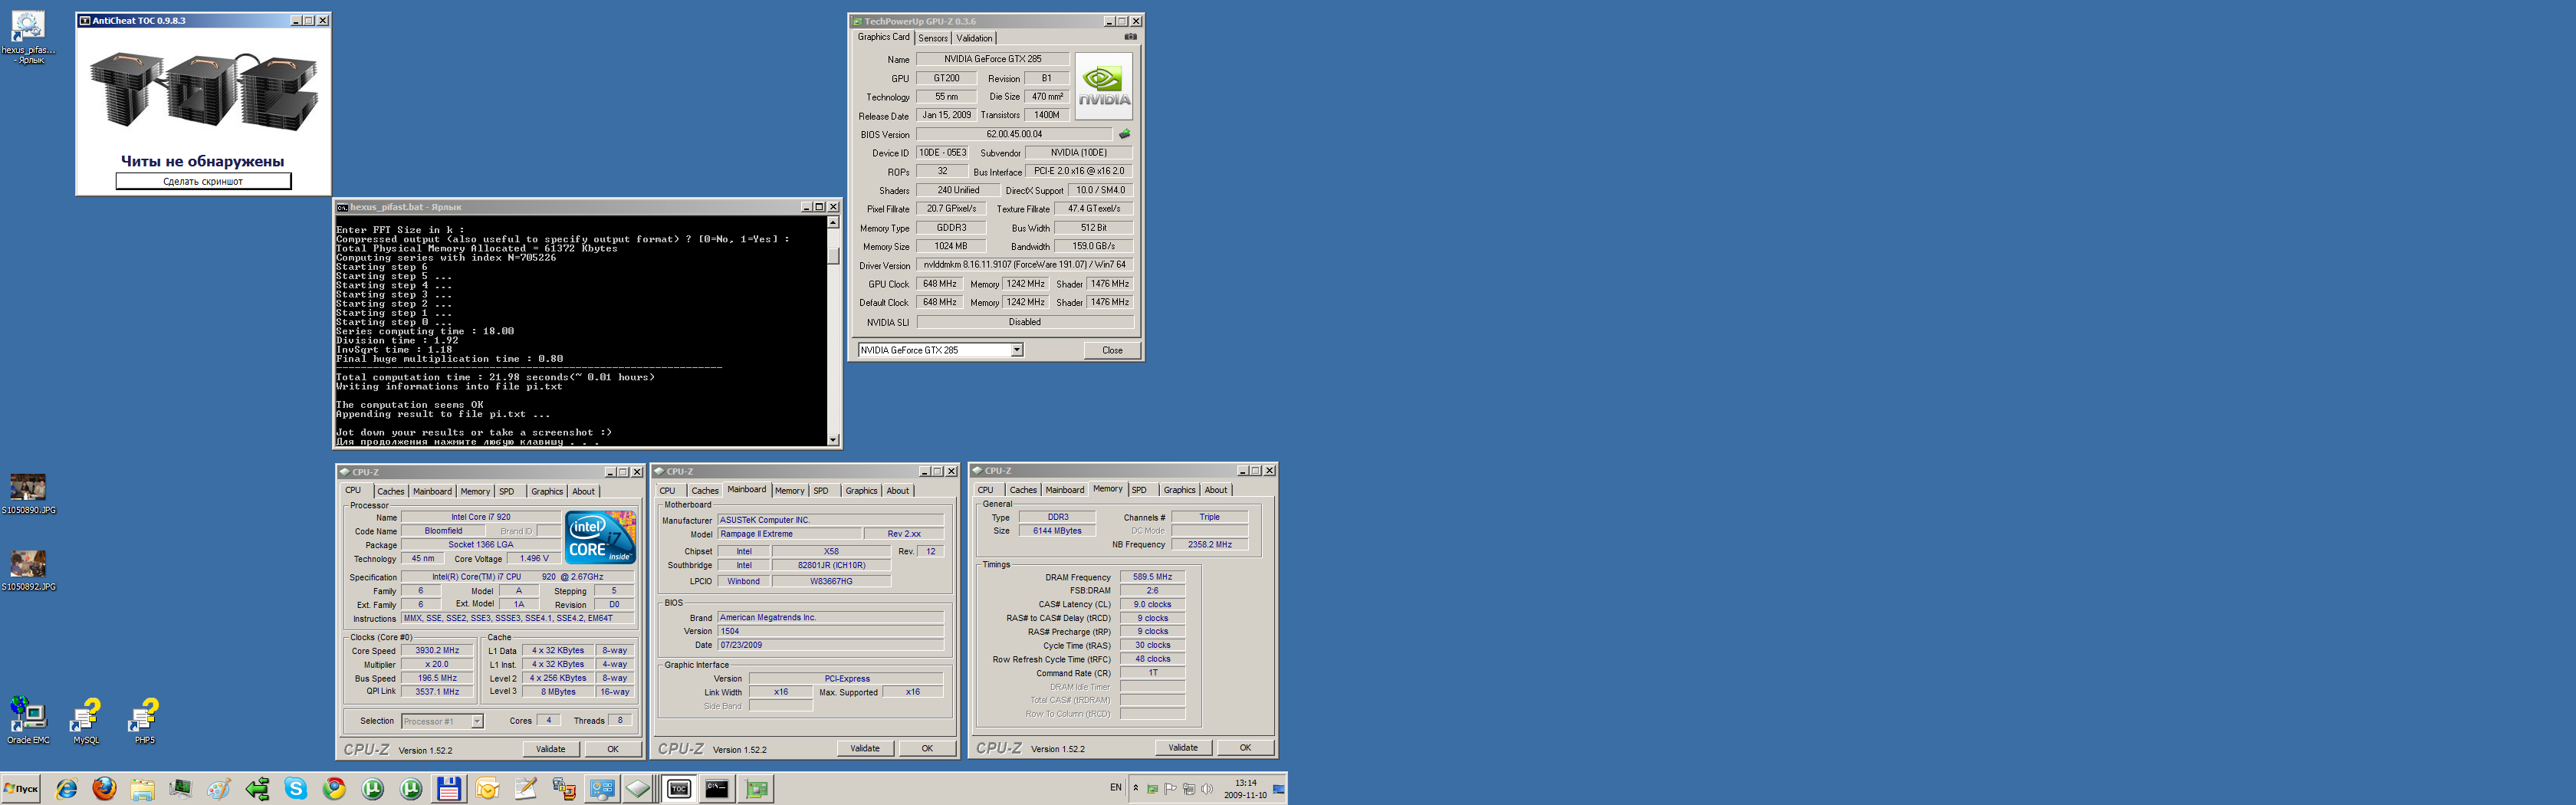The width and height of the screenshot is (2576, 805).
Task: Click the Rampage II Extreme model field
Action: click(x=788, y=534)
